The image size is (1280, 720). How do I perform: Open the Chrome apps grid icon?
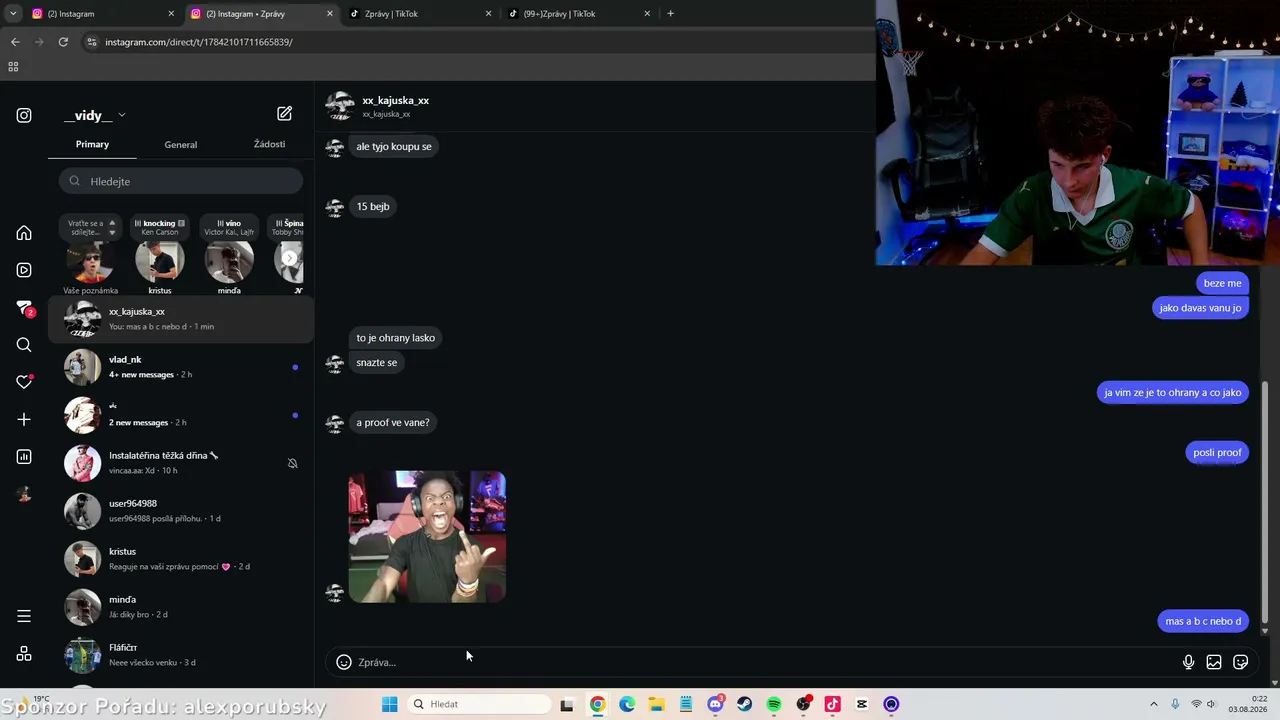pyautogui.click(x=13, y=67)
